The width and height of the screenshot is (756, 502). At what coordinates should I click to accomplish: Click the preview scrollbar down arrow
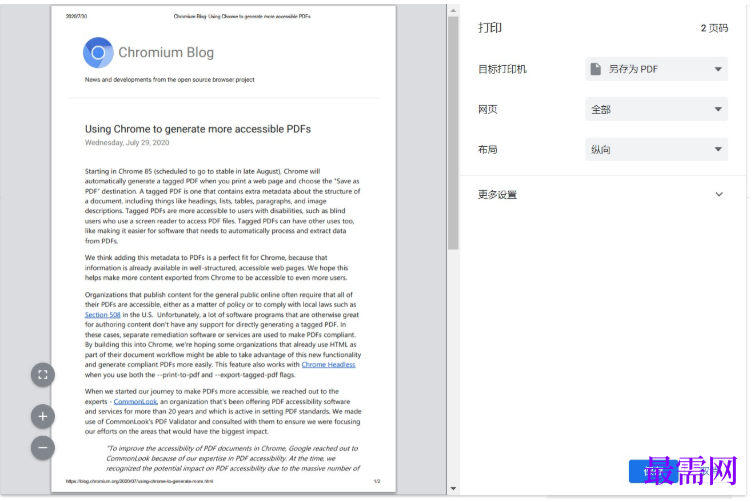tap(453, 488)
